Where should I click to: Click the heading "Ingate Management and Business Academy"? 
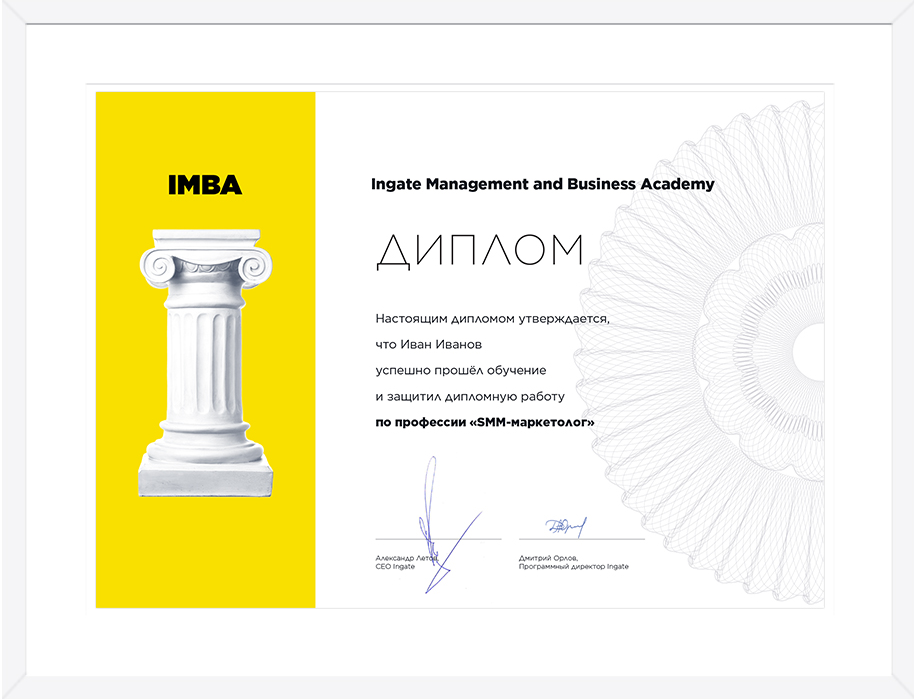click(x=543, y=184)
